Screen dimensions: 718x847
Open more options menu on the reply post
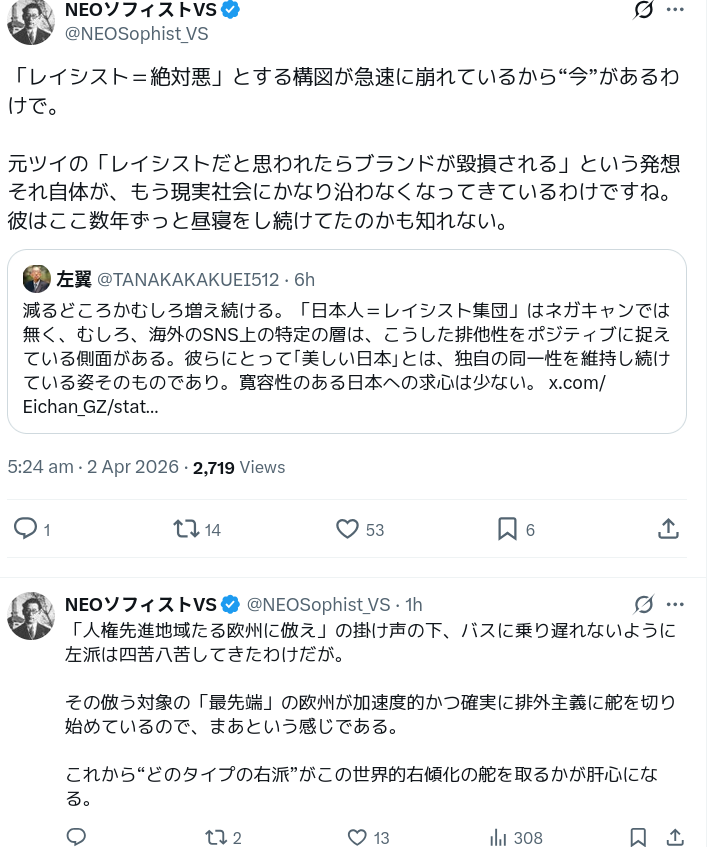[676, 605]
